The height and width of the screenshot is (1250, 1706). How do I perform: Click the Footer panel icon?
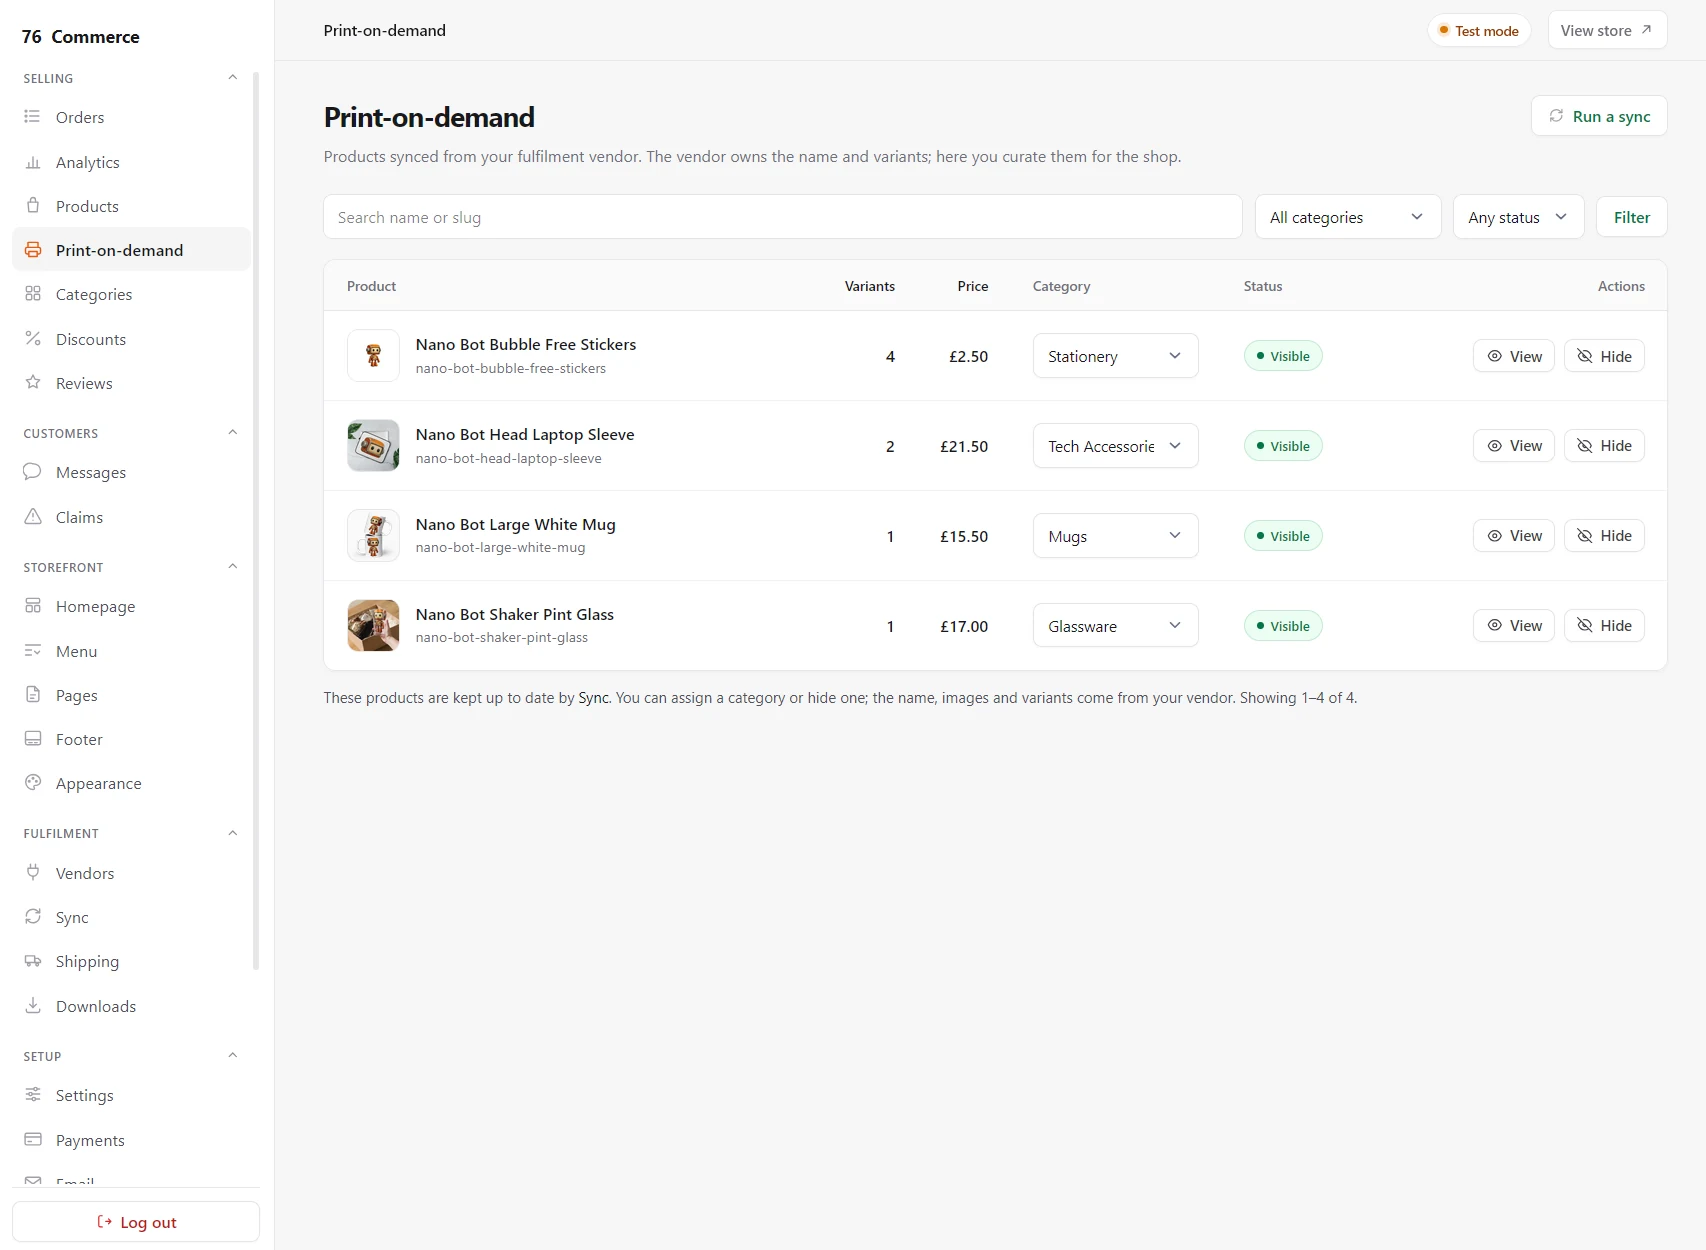33,739
